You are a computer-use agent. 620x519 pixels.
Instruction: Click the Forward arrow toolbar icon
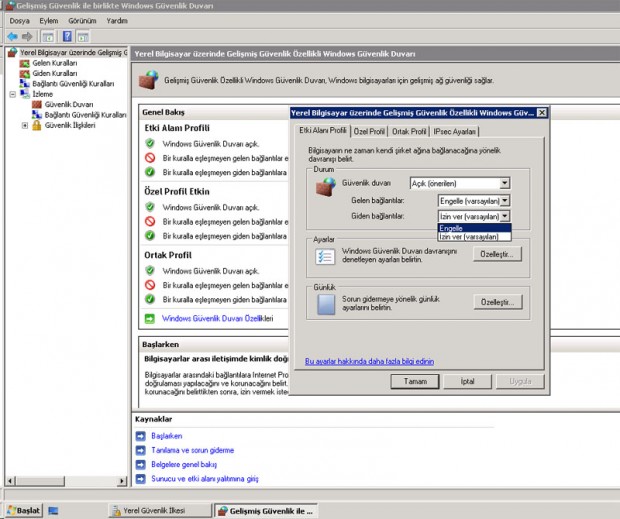[x=27, y=37]
